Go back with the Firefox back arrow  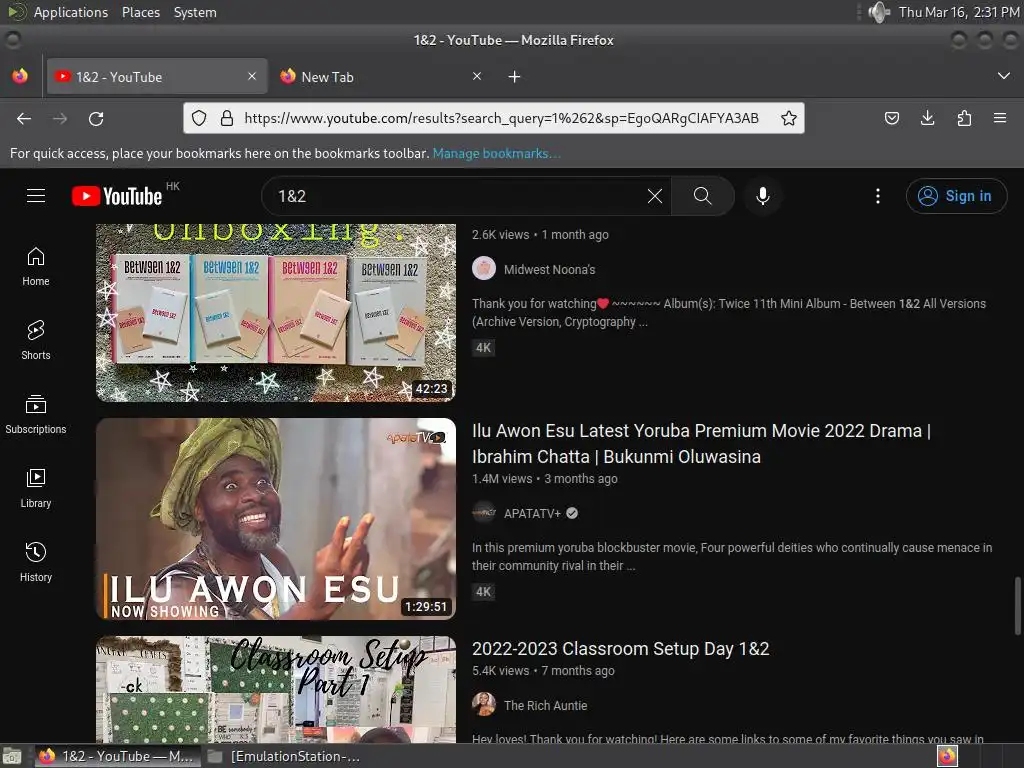24,119
